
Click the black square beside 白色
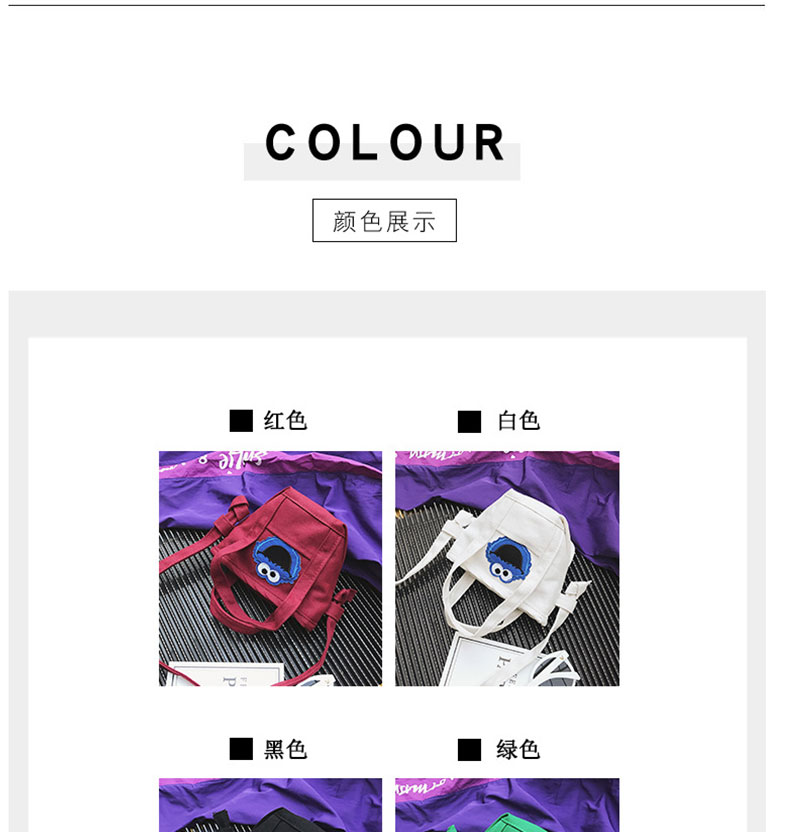[x=469, y=422]
